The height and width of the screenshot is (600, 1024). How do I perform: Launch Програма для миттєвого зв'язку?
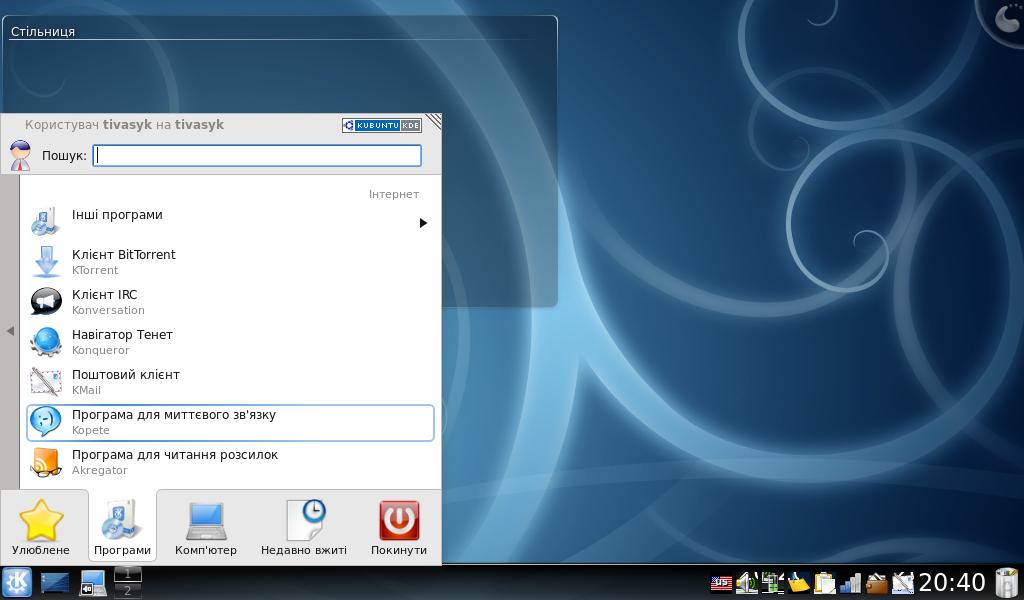pyautogui.click(x=230, y=422)
